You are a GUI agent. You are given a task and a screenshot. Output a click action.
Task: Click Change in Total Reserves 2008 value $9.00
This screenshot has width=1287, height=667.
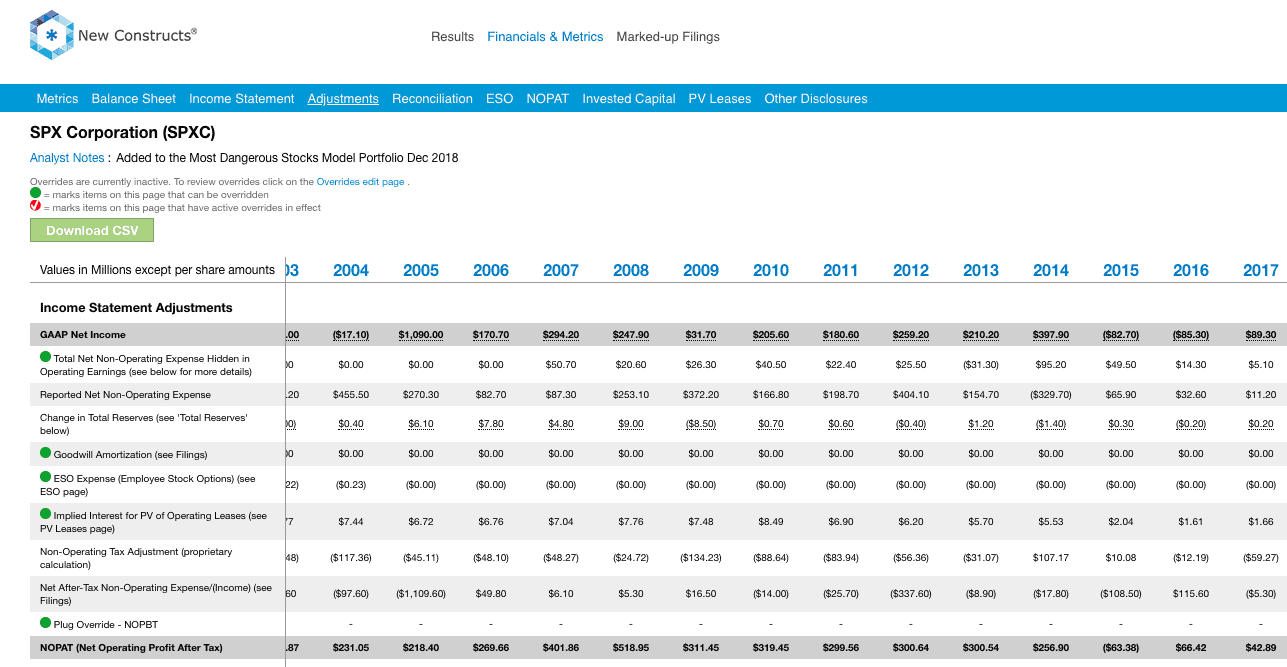coord(631,424)
